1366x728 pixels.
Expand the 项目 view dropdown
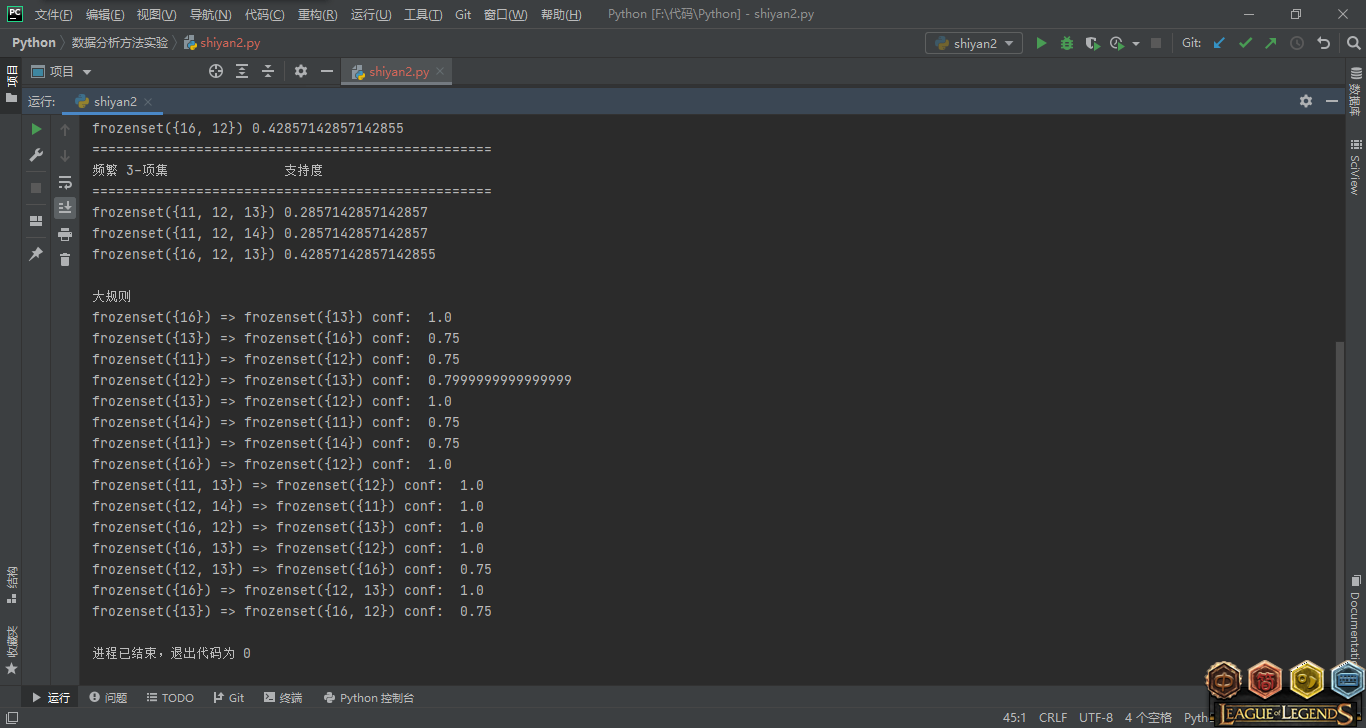coord(87,72)
